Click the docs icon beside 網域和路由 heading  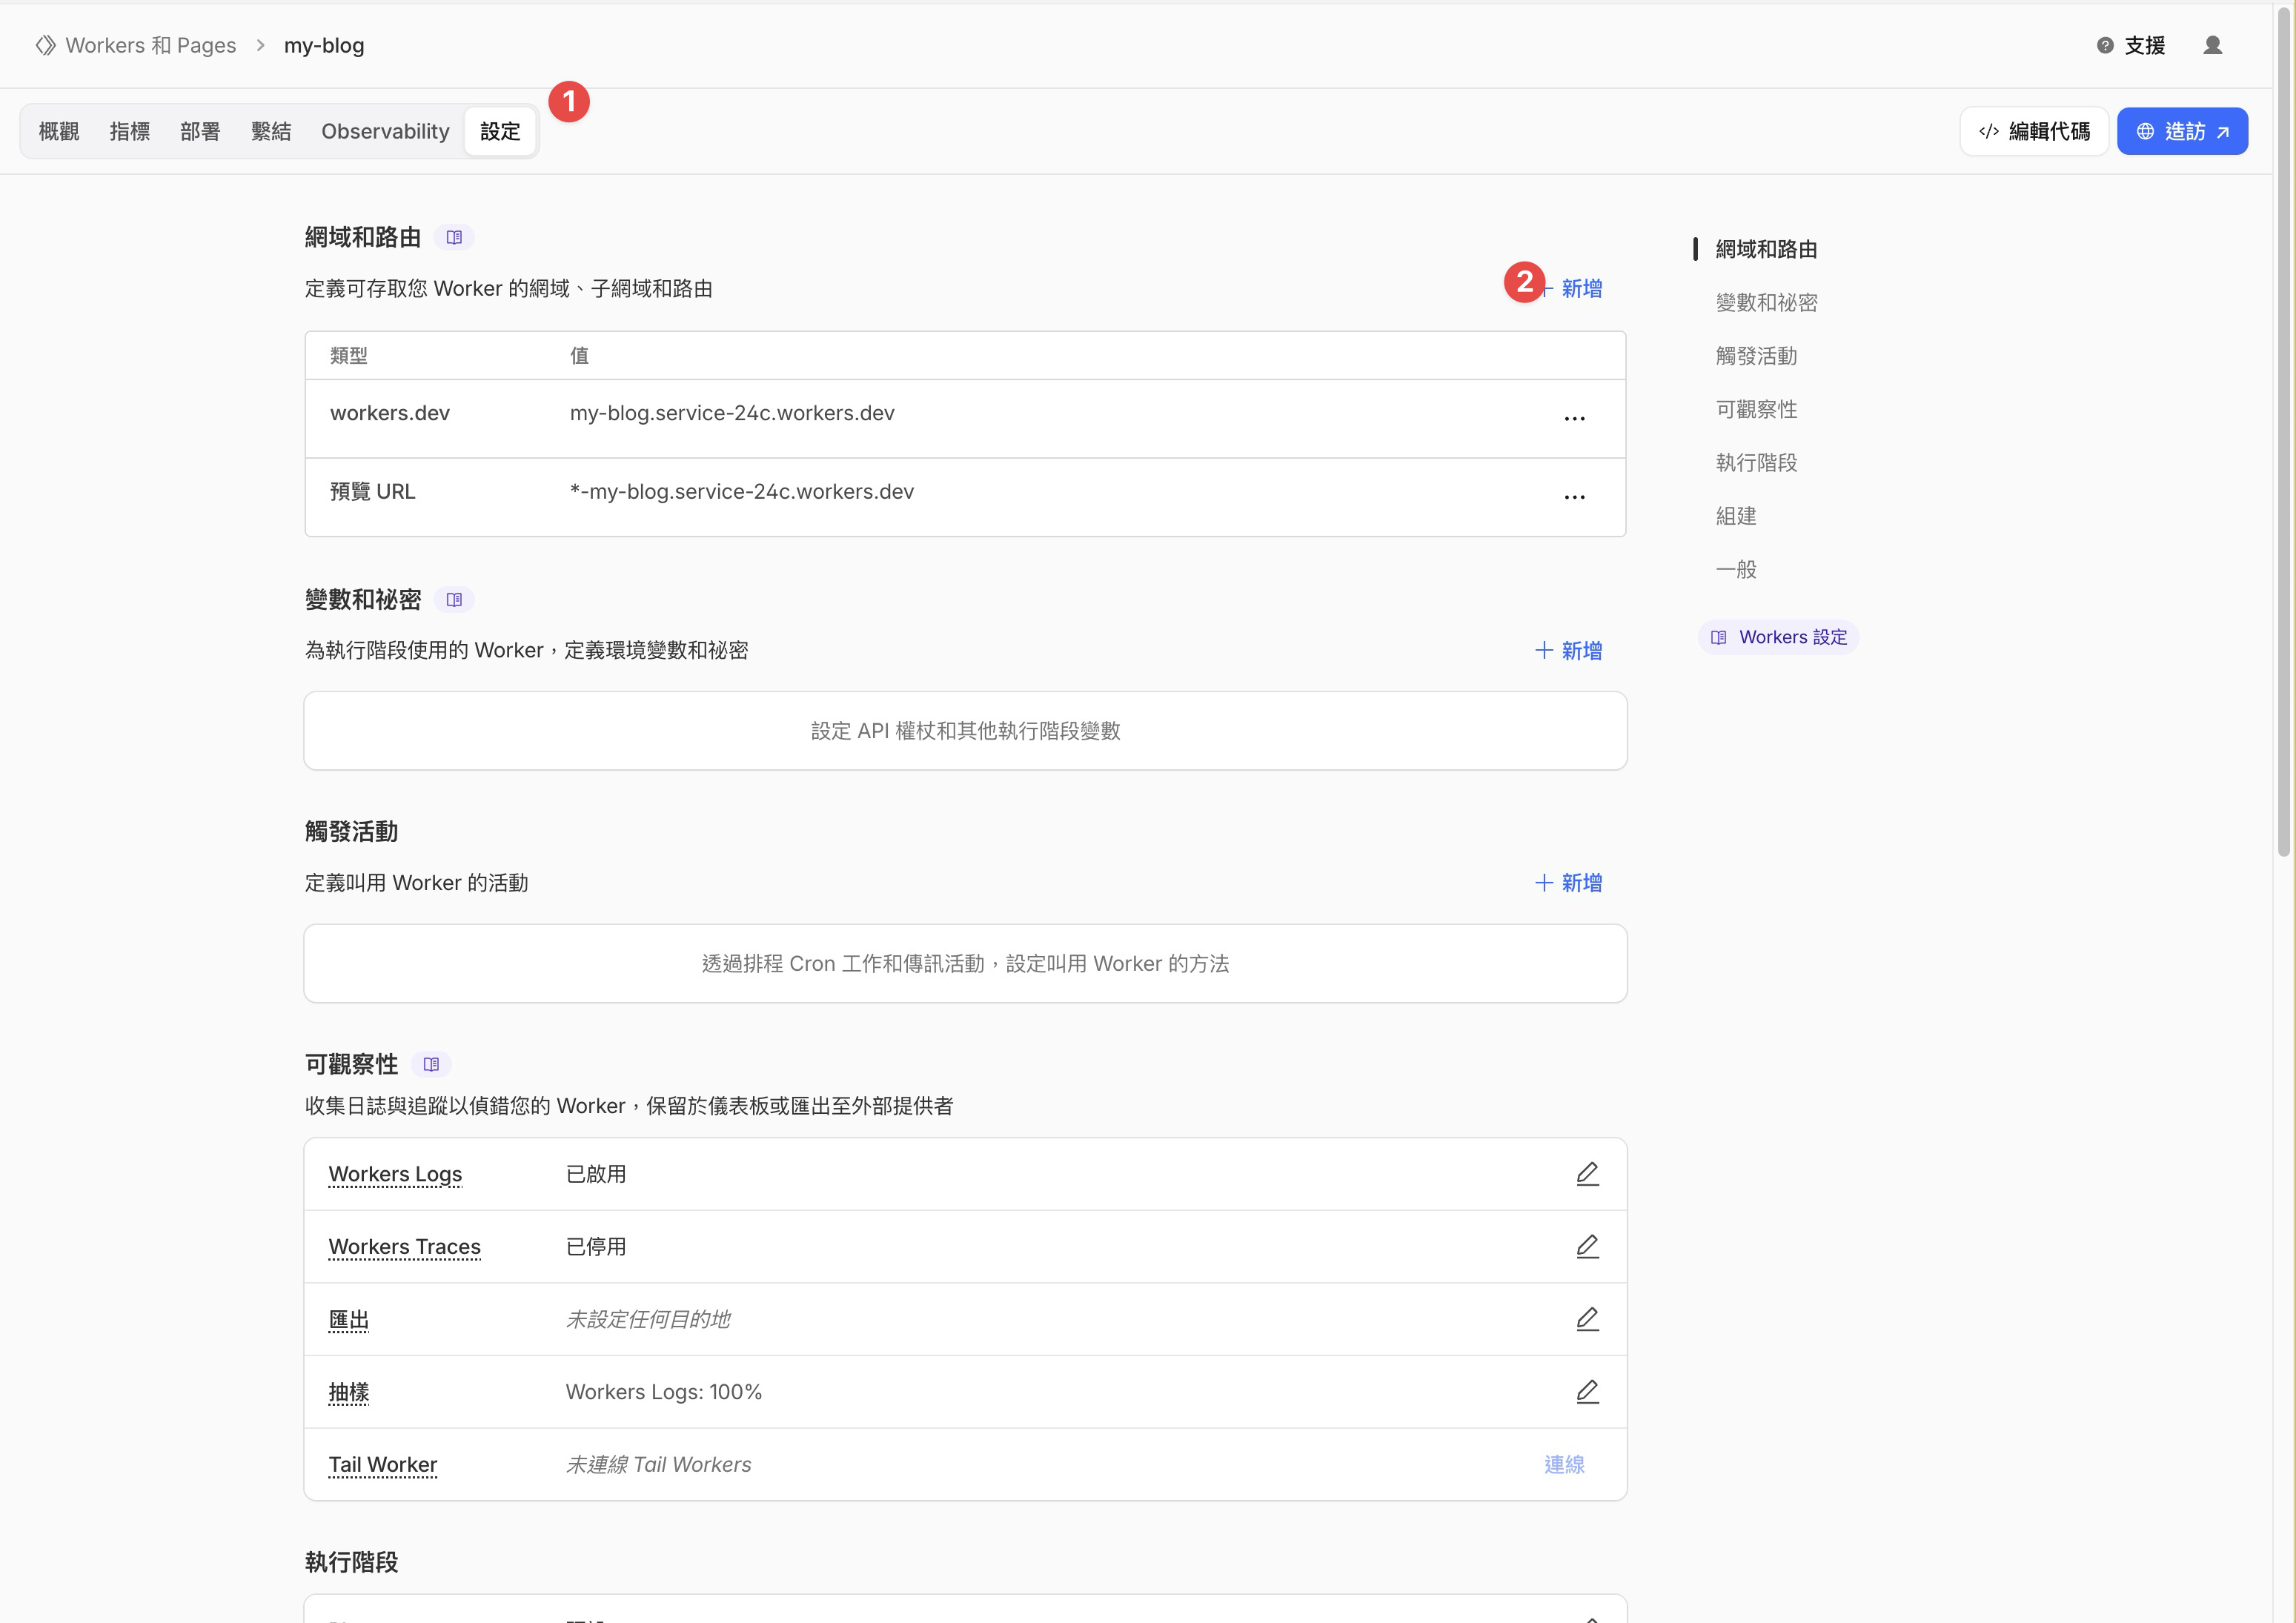(x=454, y=237)
